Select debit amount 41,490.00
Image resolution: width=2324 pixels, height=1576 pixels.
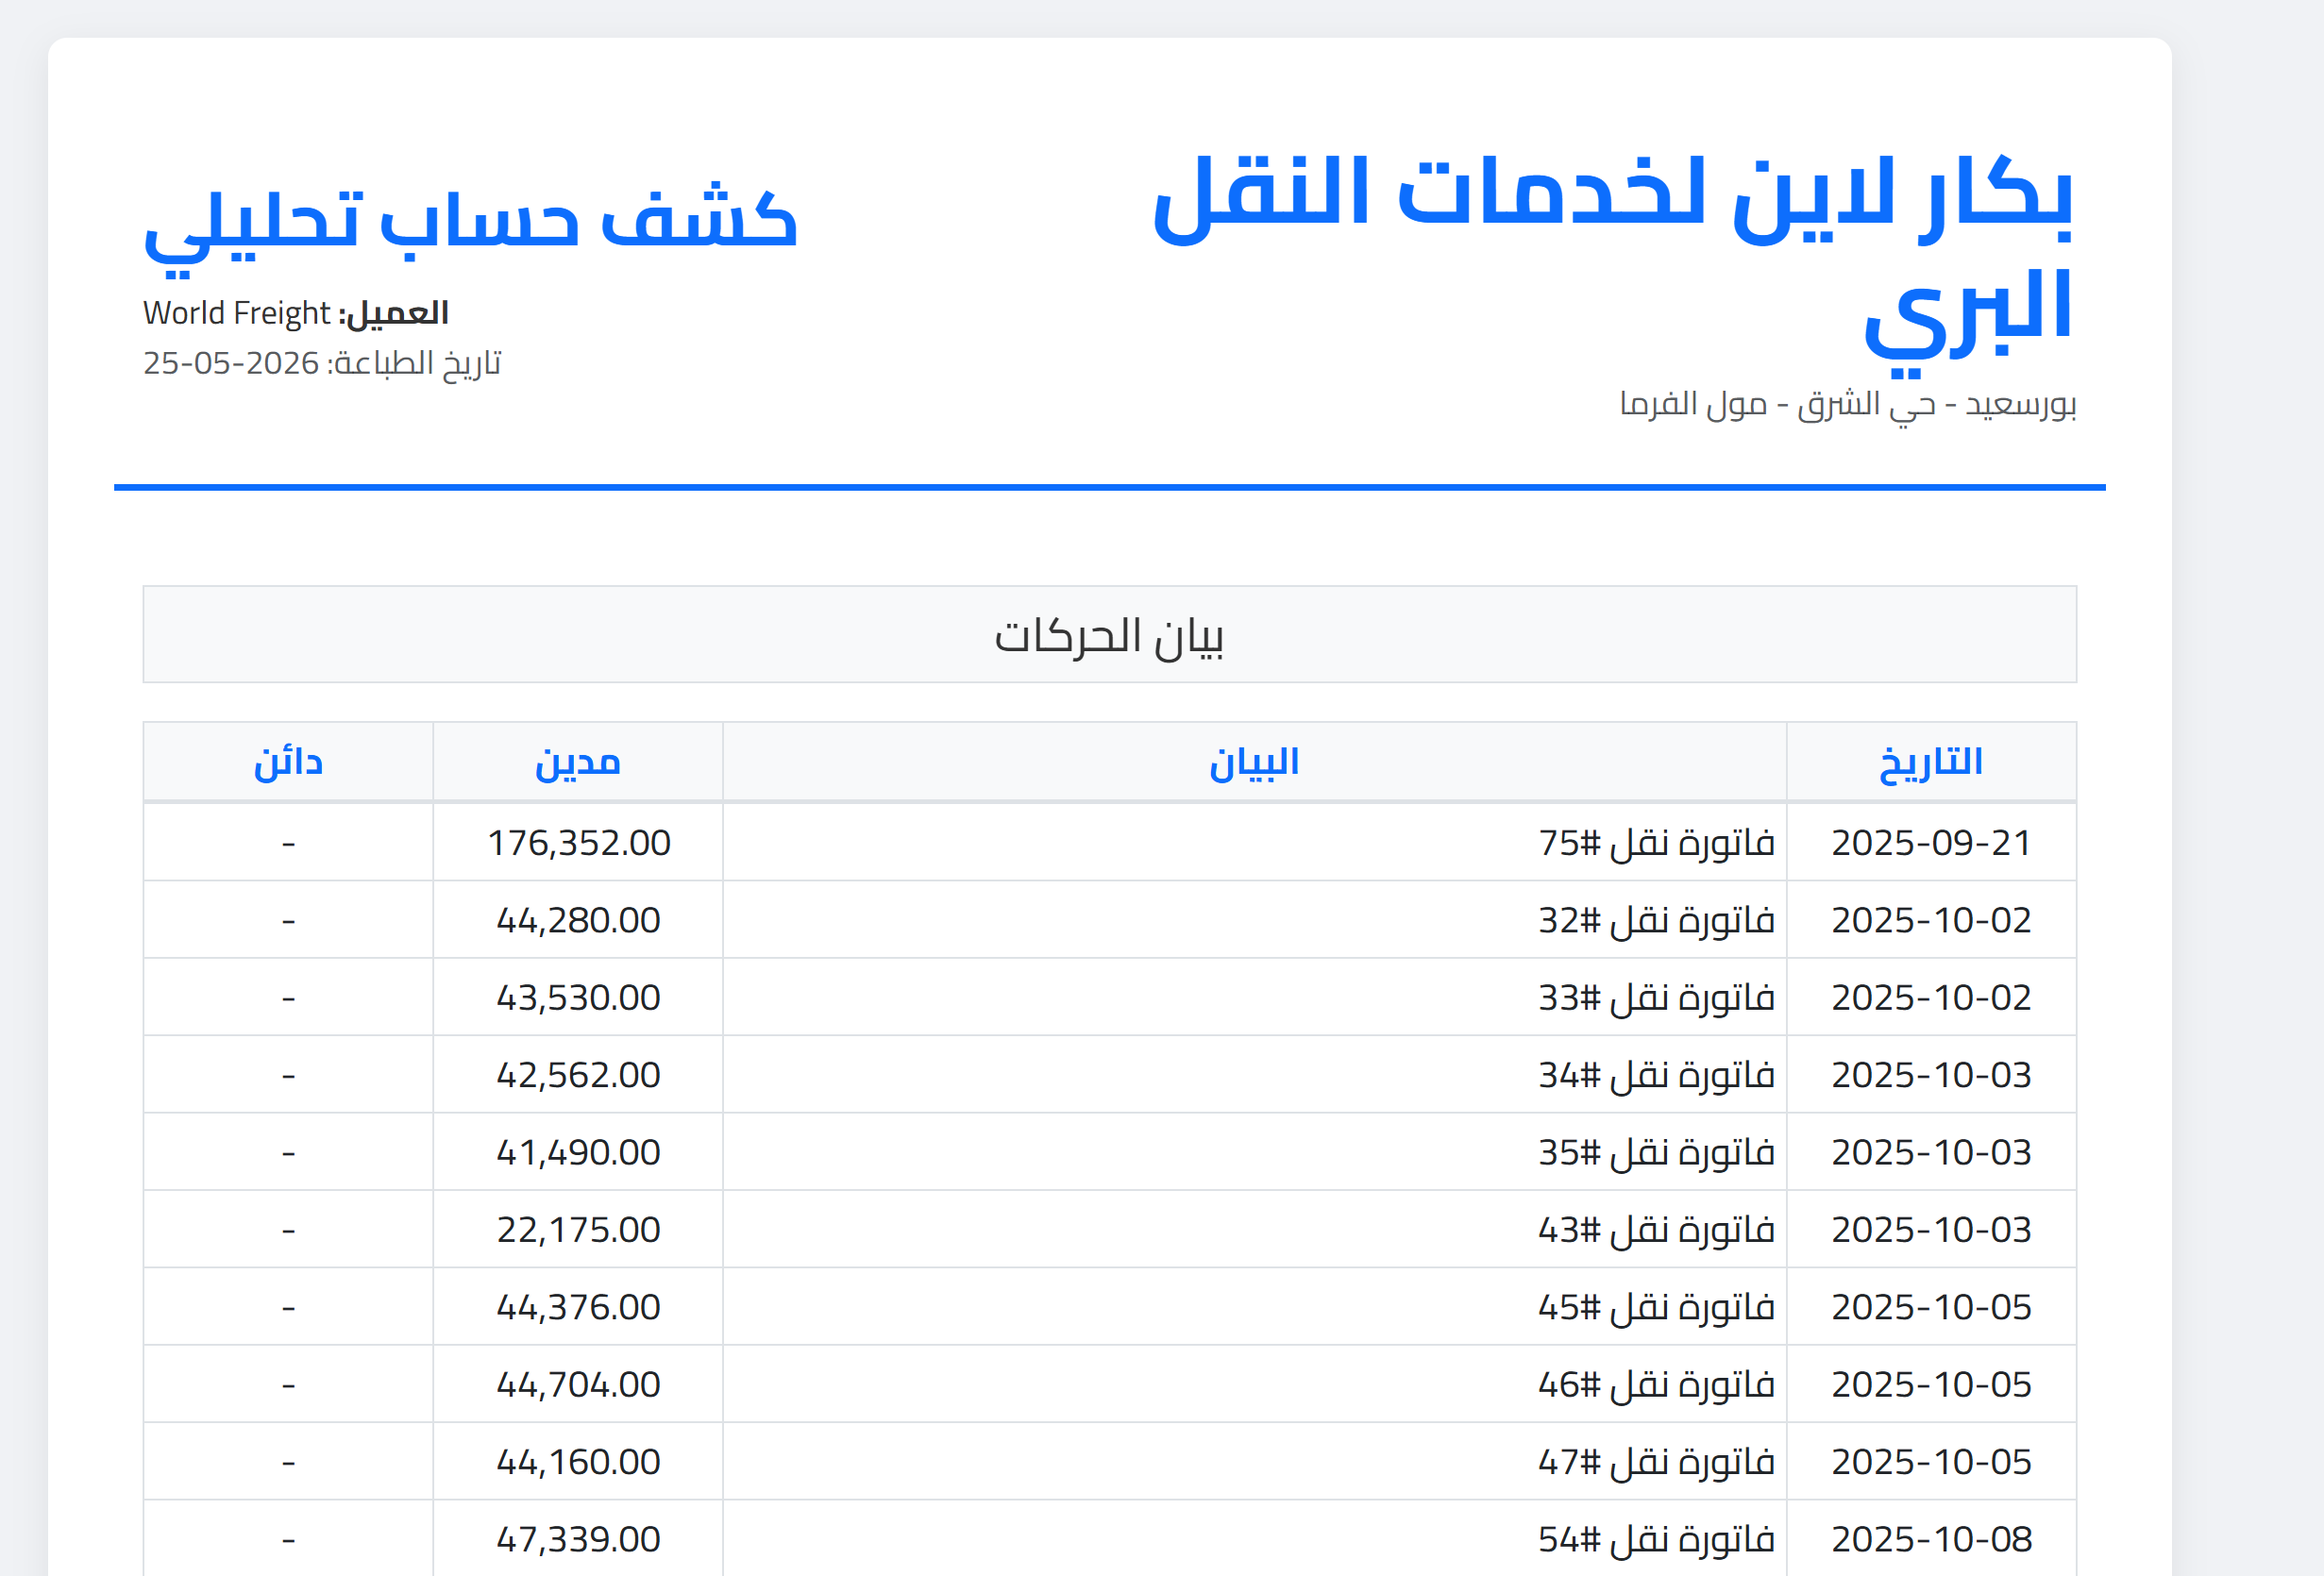click(x=579, y=1152)
